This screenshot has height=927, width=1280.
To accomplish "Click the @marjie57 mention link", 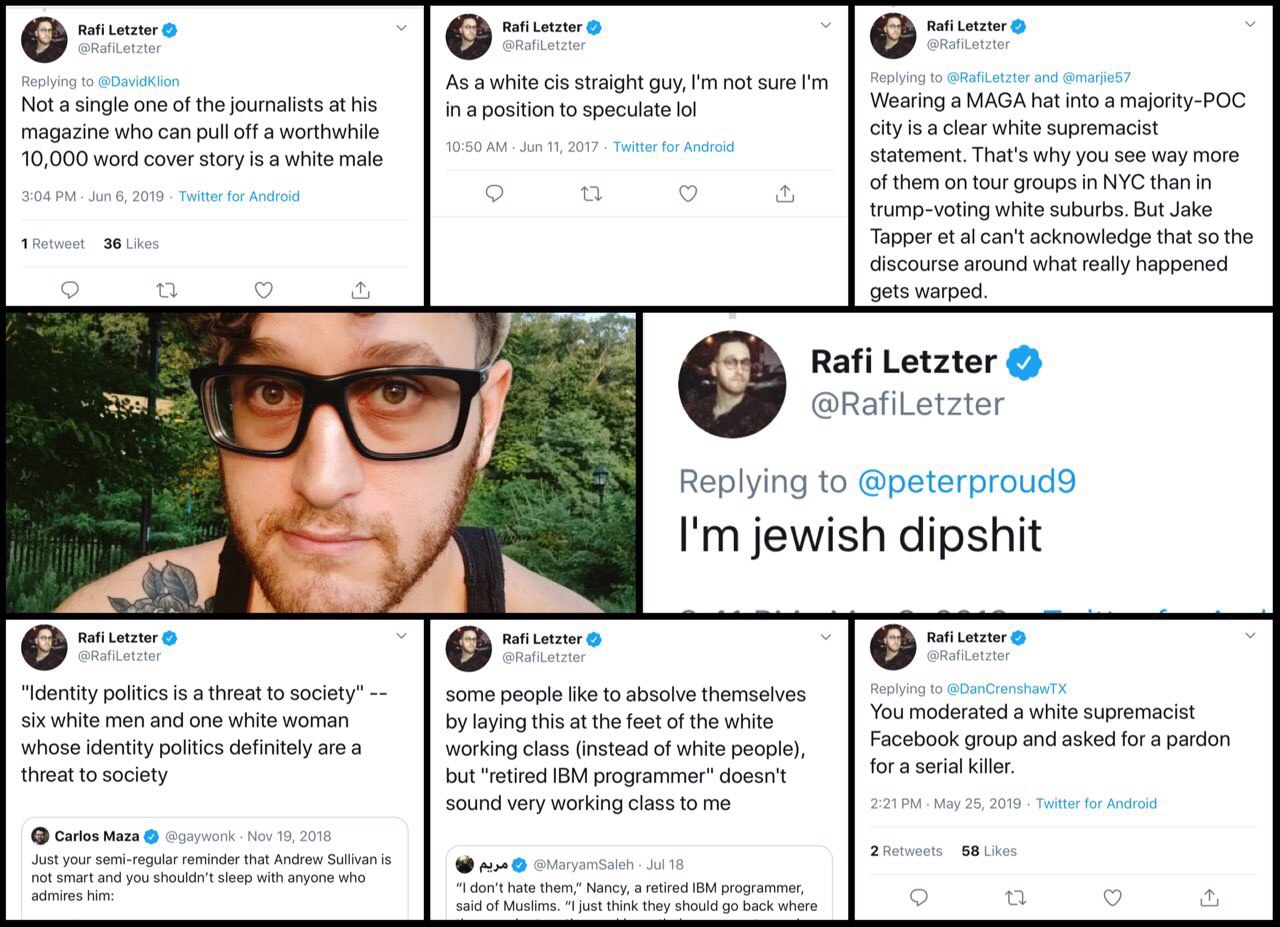I will point(1096,77).
